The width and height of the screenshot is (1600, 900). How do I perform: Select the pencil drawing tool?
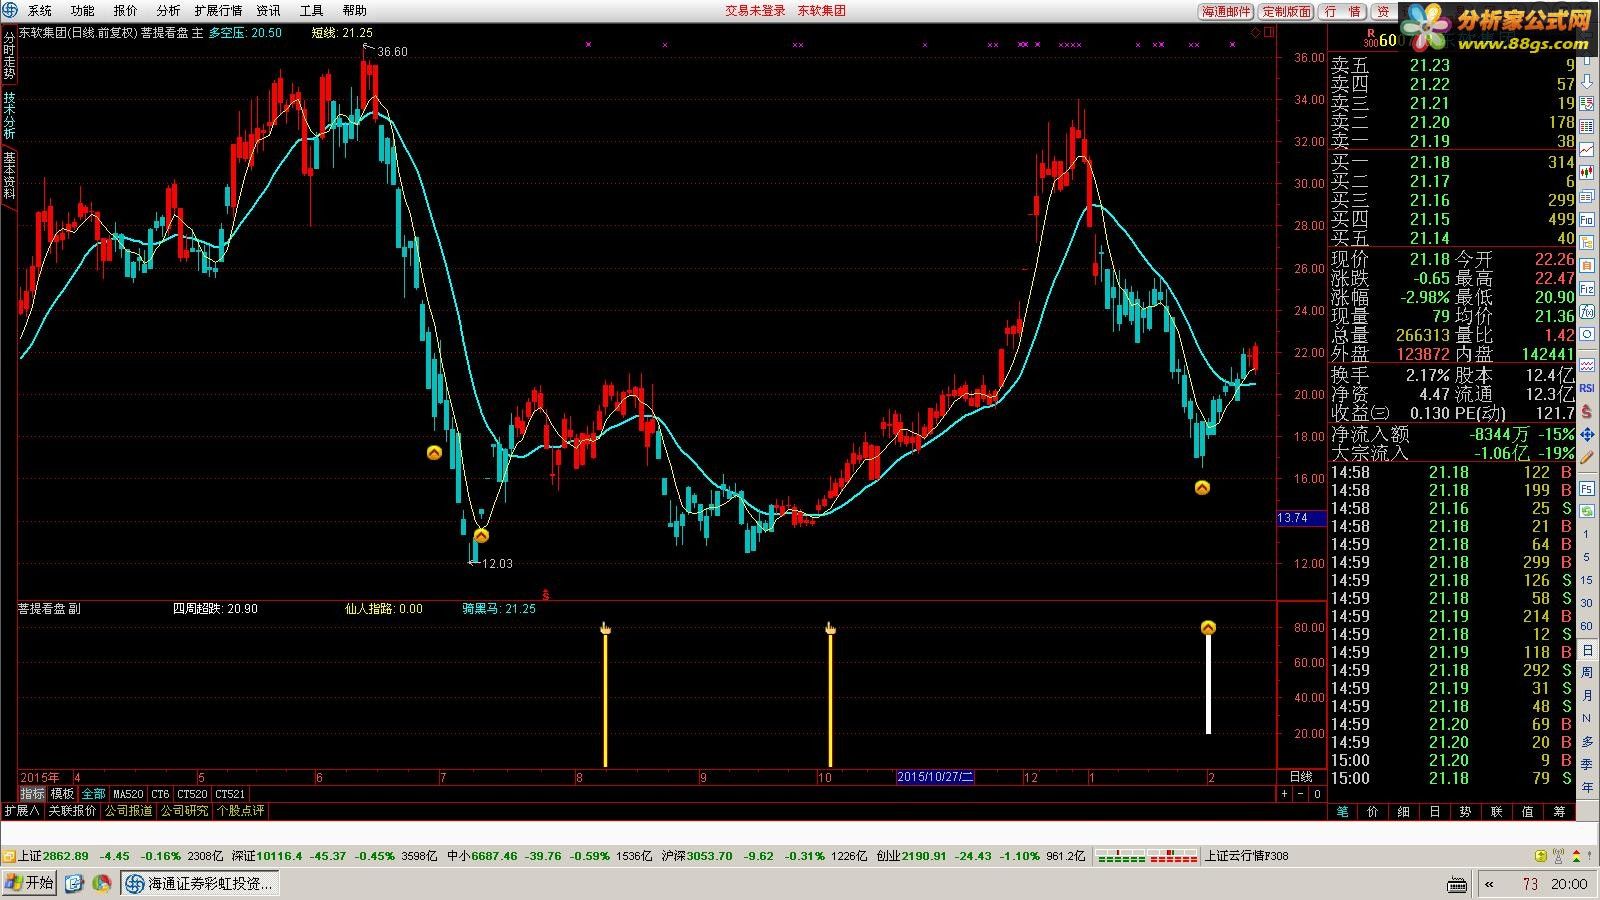tap(1587, 457)
